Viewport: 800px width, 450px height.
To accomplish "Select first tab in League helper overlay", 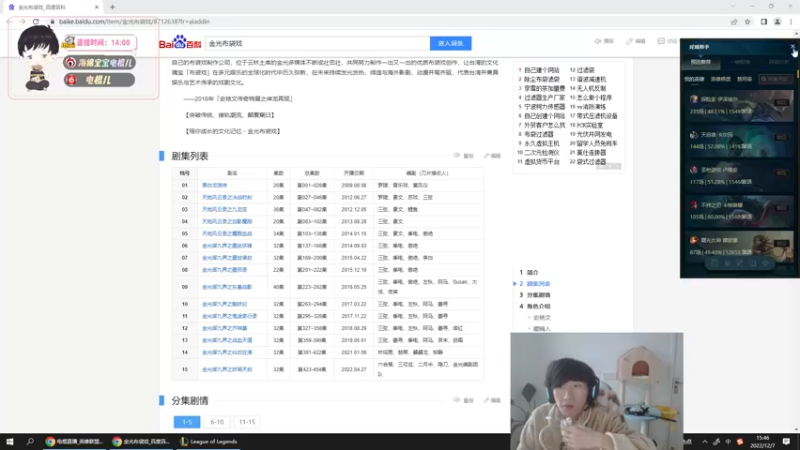I will click(x=701, y=62).
